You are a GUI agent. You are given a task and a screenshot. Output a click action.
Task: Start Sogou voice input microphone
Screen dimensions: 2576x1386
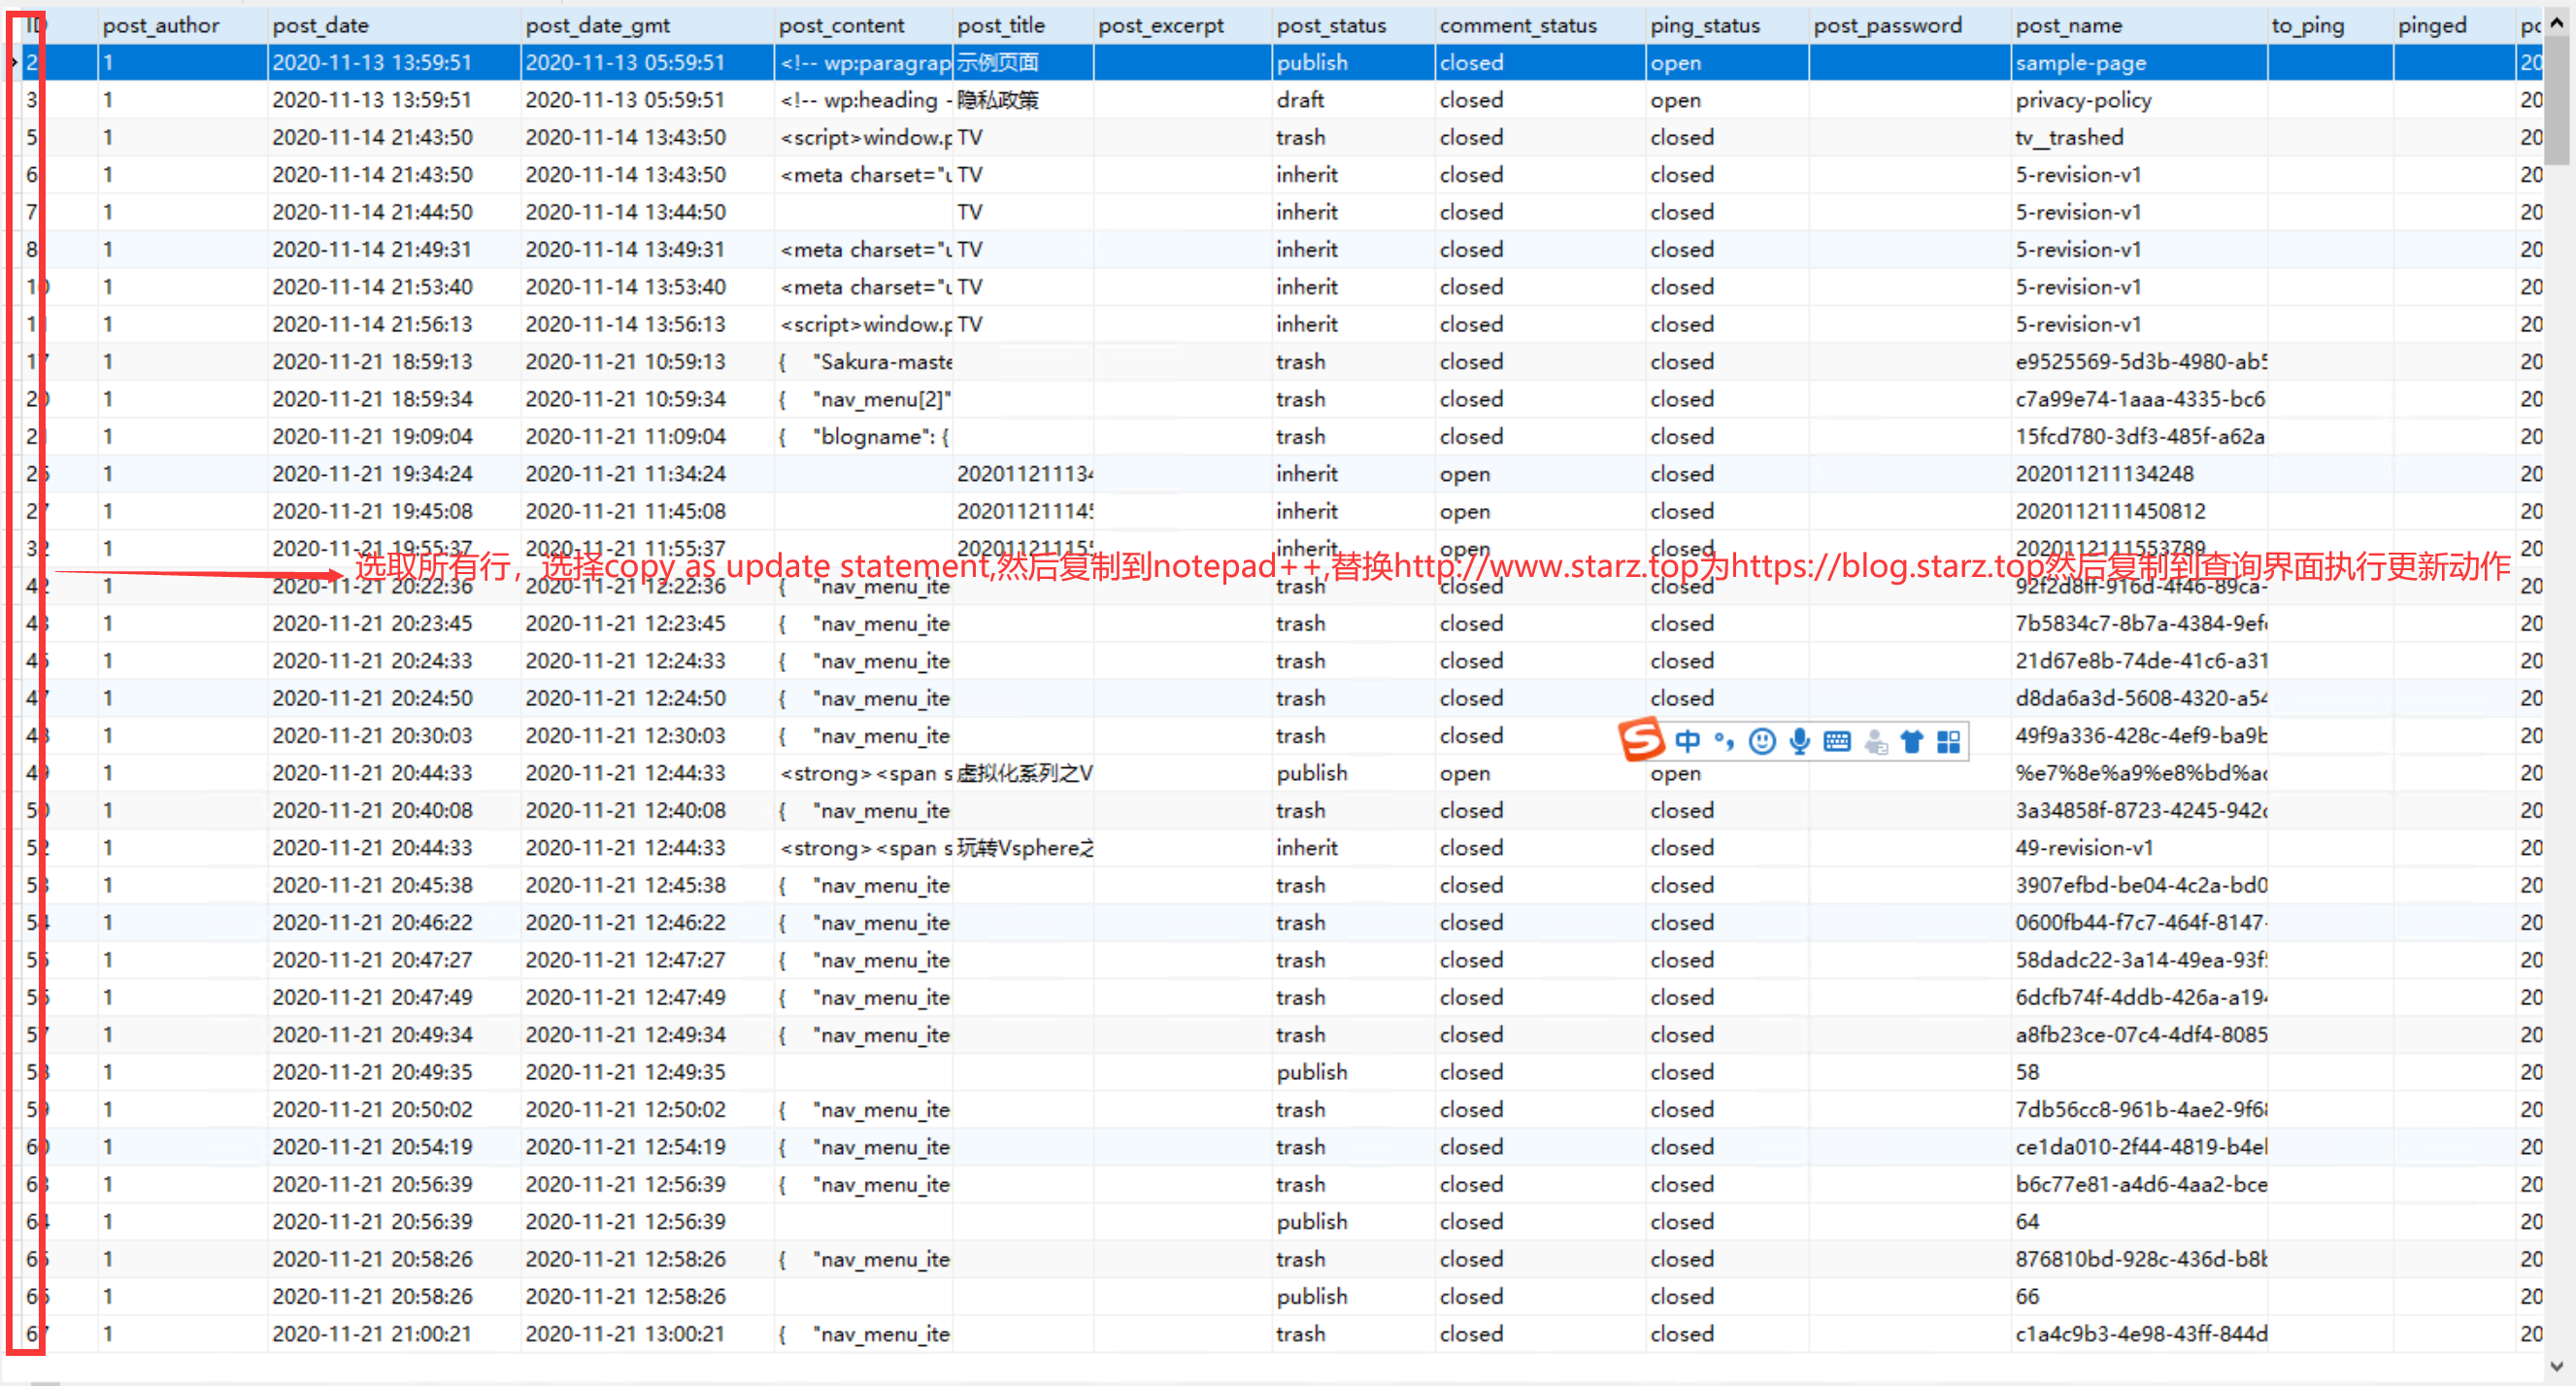click(1800, 741)
